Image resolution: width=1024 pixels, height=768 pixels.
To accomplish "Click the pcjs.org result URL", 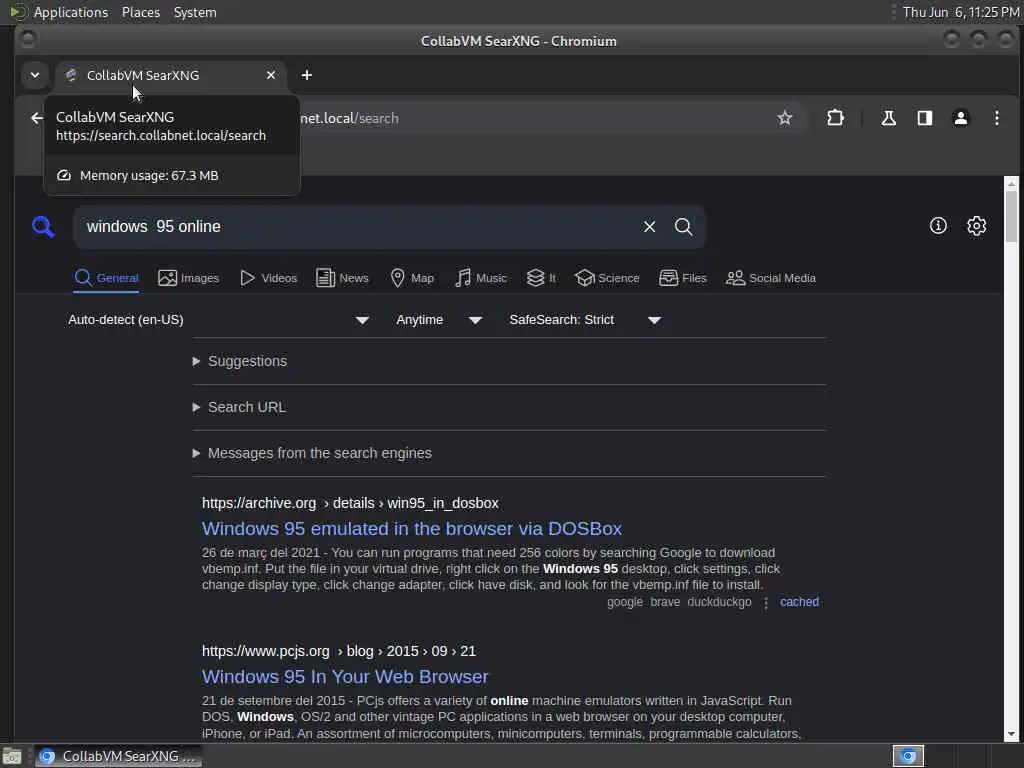I will (338, 651).
